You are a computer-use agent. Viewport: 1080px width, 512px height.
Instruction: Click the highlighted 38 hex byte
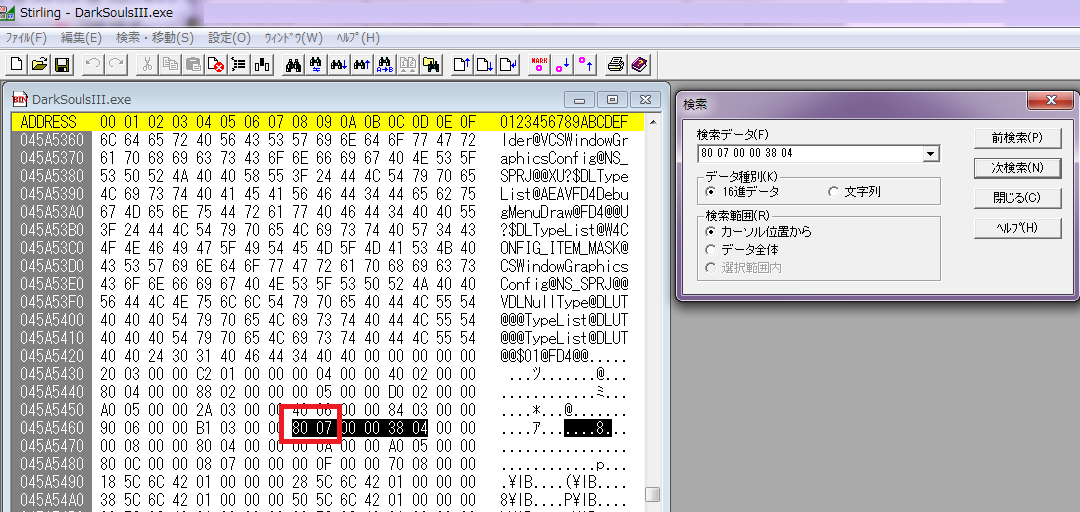[x=396, y=427]
